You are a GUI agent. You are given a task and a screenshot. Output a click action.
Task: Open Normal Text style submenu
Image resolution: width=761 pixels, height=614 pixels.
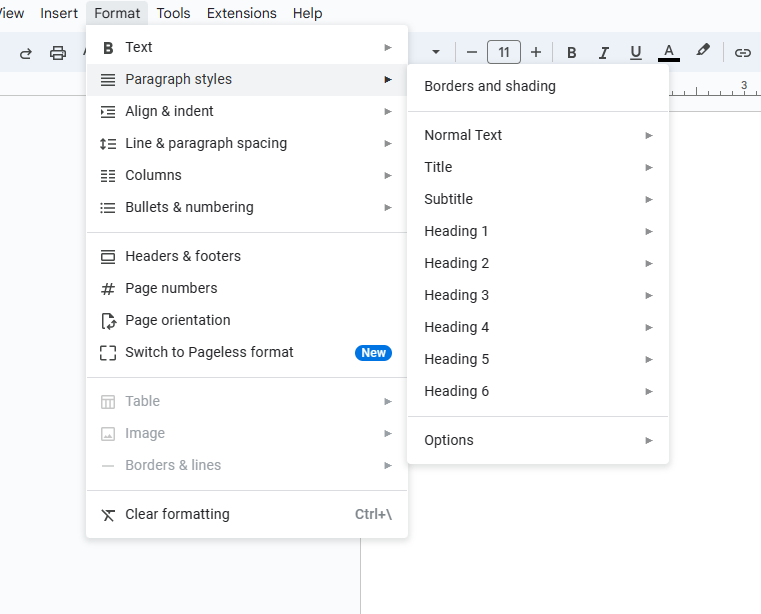coord(538,135)
